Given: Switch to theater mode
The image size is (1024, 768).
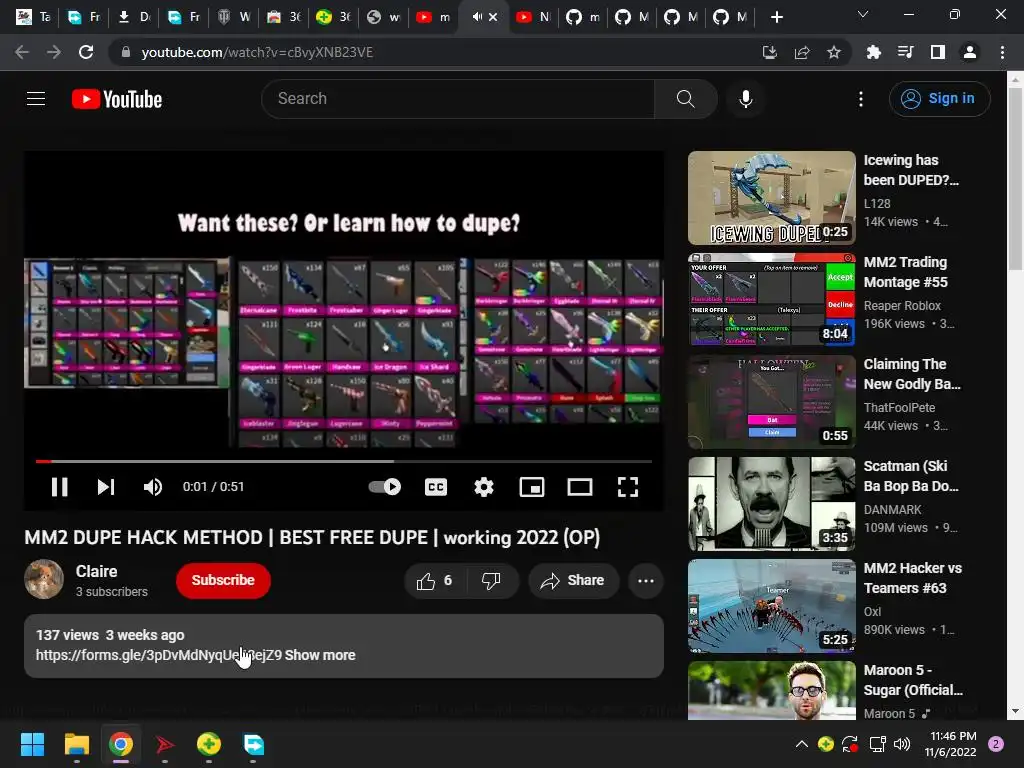Looking at the screenshot, I should [579, 487].
